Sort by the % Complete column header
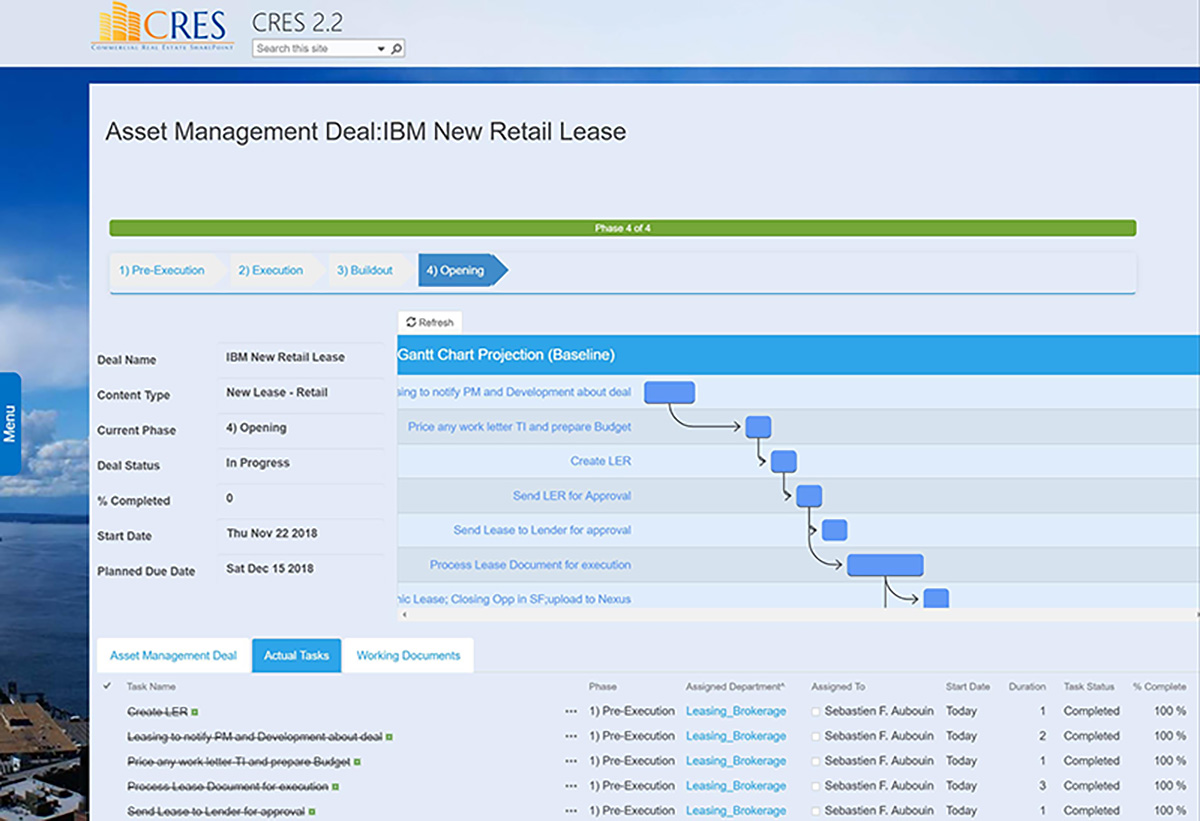 coord(1159,687)
